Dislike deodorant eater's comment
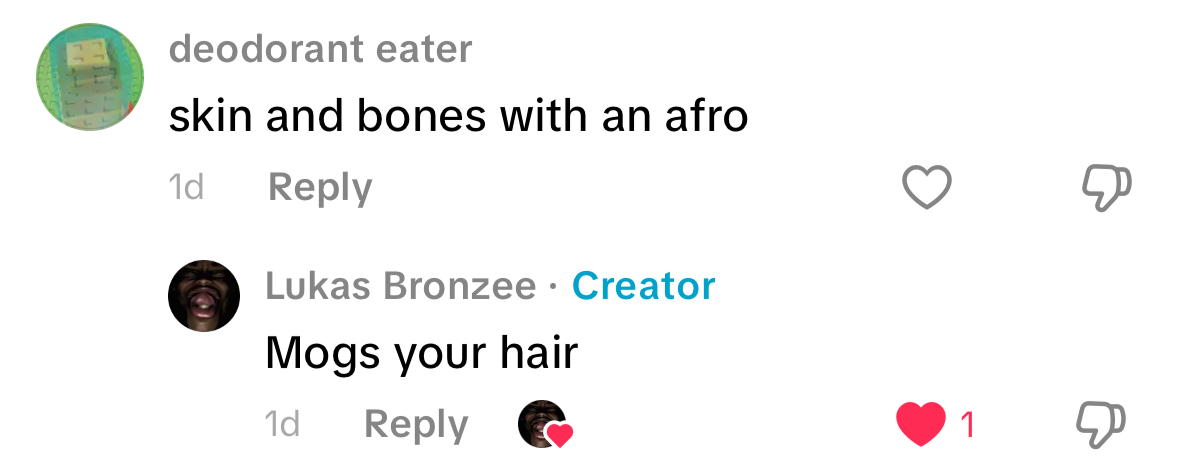 (x=1106, y=188)
